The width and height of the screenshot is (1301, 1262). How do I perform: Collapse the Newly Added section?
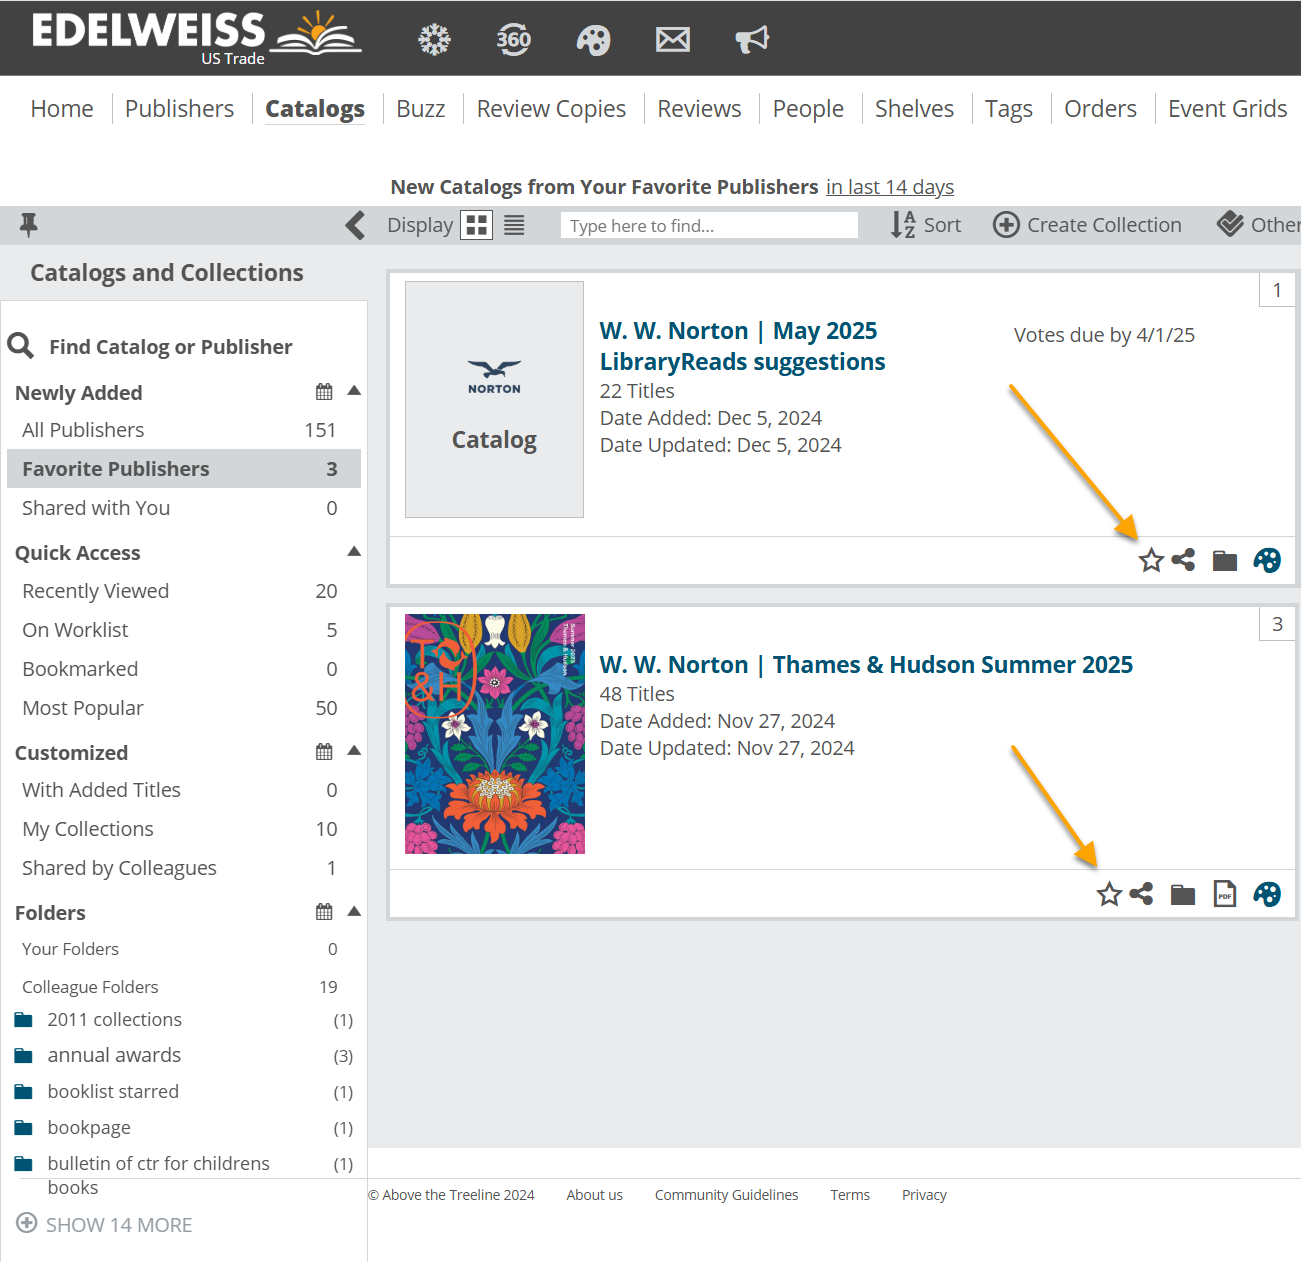point(354,391)
